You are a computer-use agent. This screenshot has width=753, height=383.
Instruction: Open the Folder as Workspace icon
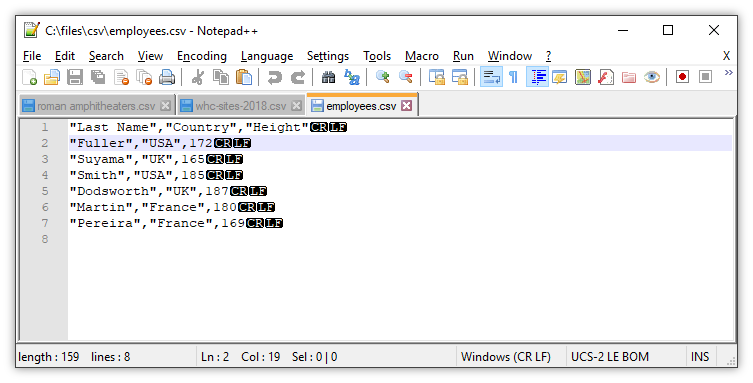(629, 77)
